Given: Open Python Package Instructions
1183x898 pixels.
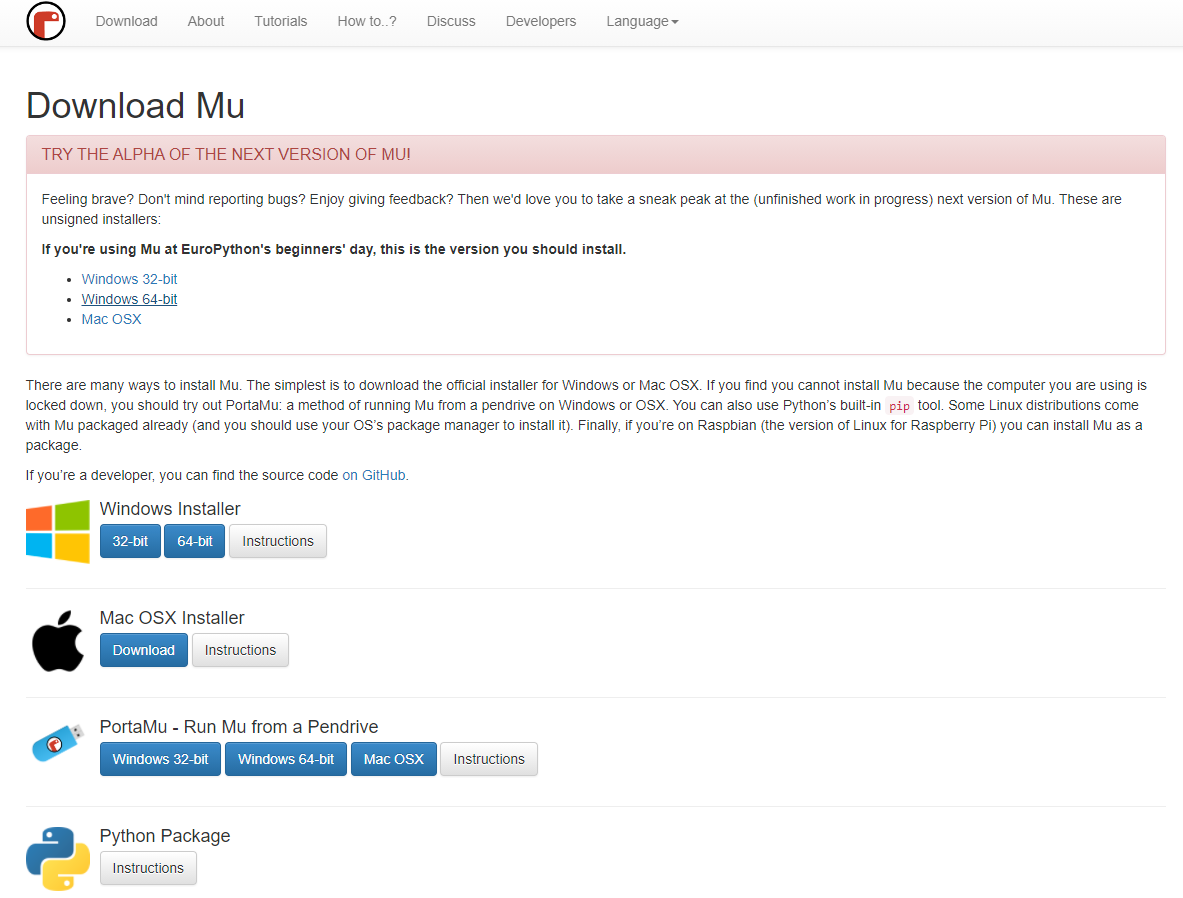Looking at the screenshot, I should (148, 868).
